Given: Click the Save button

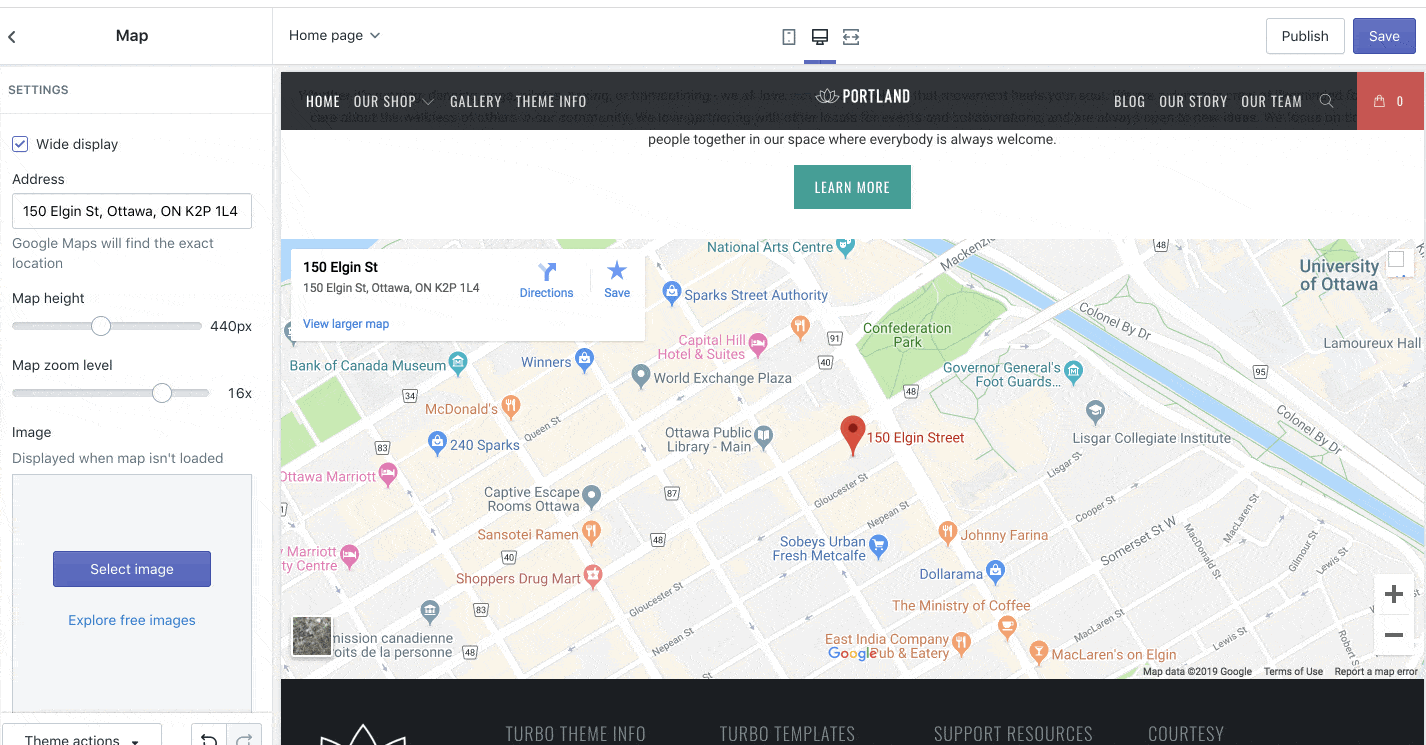Looking at the screenshot, I should pos(1384,36).
